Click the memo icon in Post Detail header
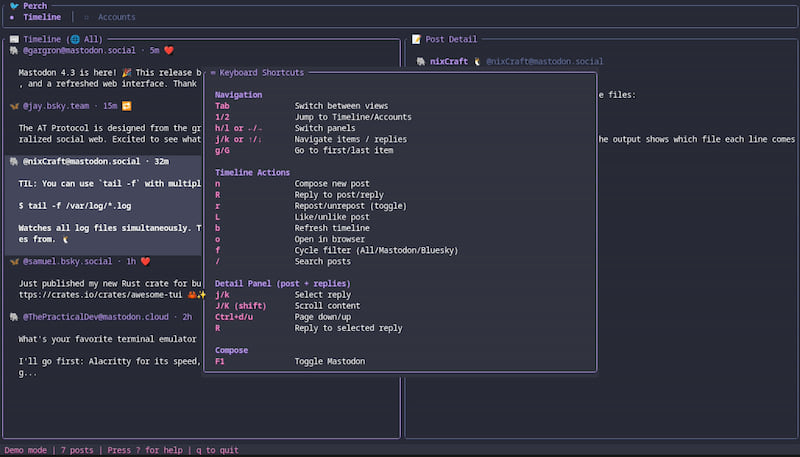800x457 pixels. (416, 39)
